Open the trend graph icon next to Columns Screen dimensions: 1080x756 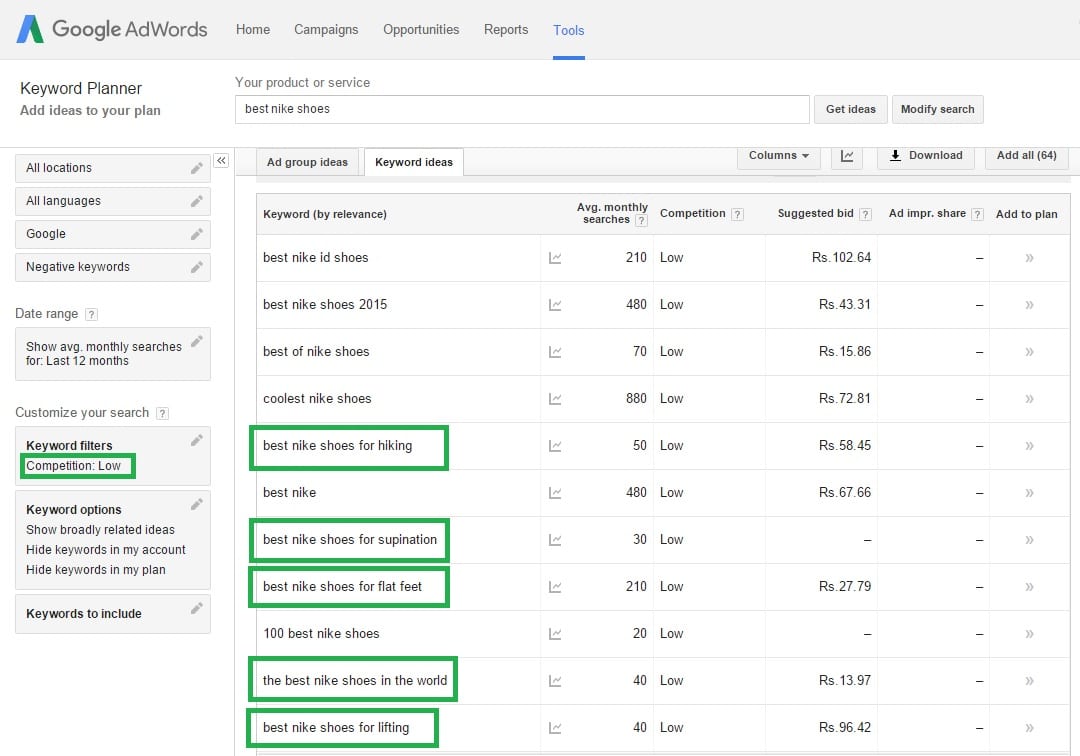[x=846, y=156]
